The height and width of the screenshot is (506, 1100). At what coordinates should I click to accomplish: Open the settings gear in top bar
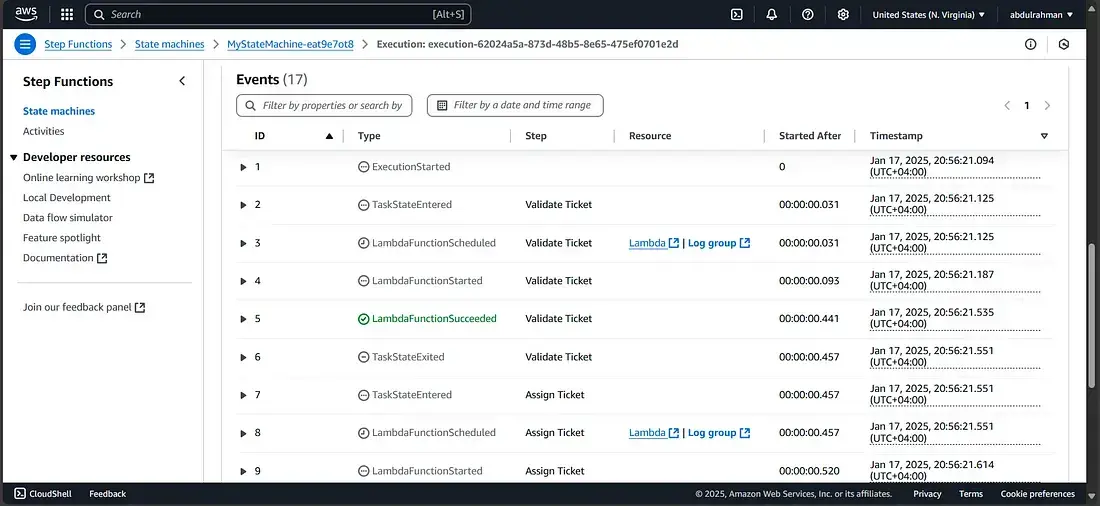click(843, 14)
